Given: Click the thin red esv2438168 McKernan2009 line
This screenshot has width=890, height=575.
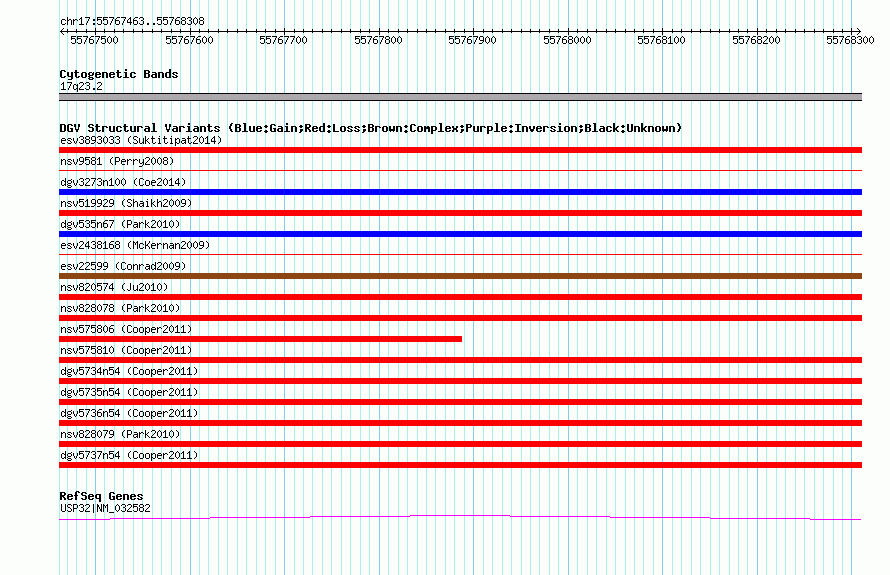Looking at the screenshot, I should pos(460,254).
